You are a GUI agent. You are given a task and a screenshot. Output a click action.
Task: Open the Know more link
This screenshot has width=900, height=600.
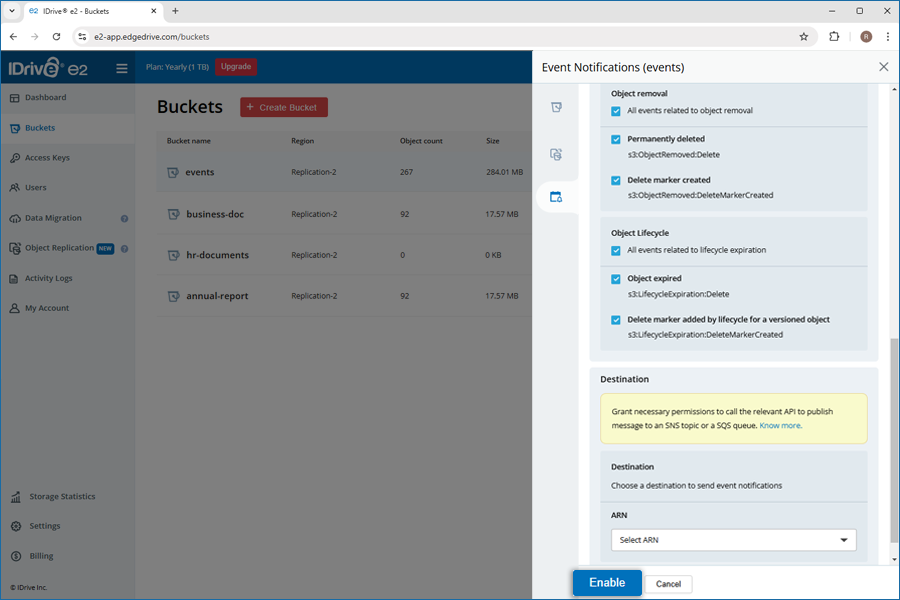click(x=780, y=425)
